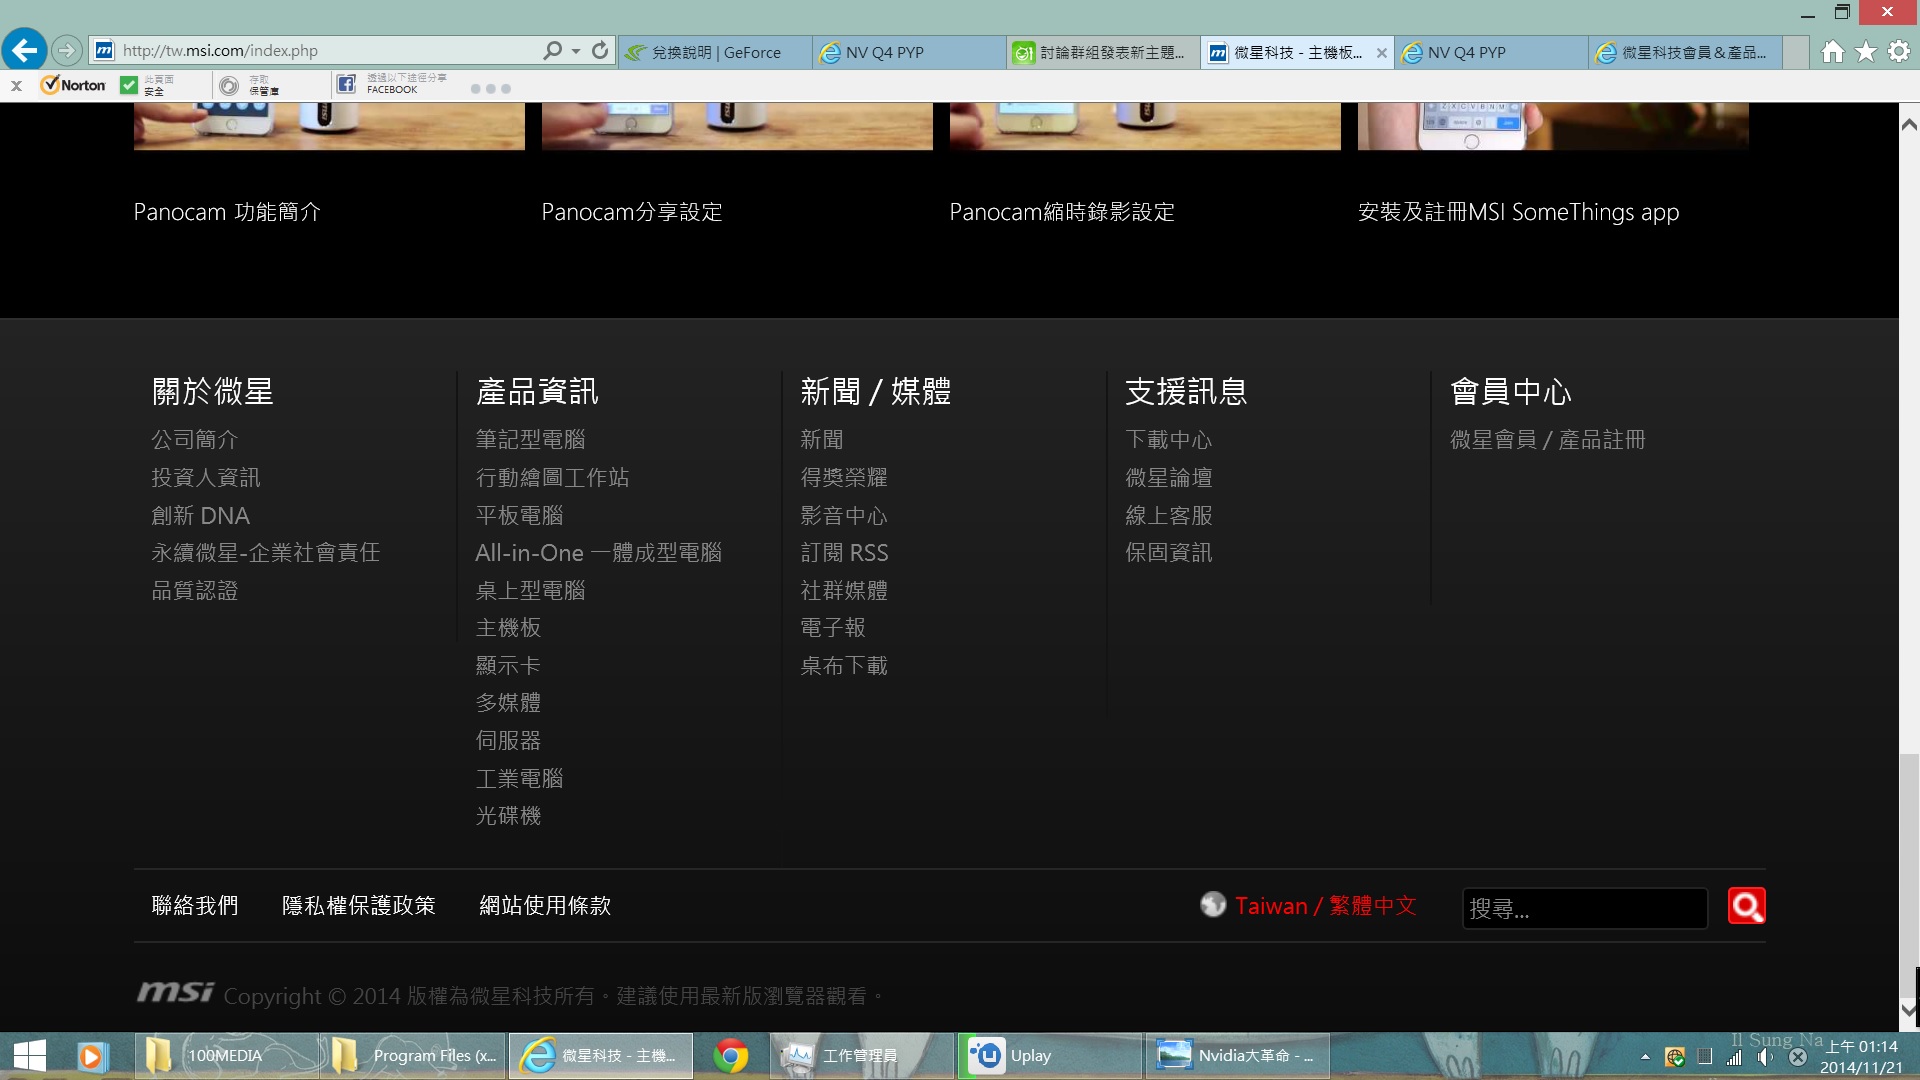Open the 行動繪圖工作站 product link
This screenshot has height=1080, width=1920.
(x=553, y=478)
